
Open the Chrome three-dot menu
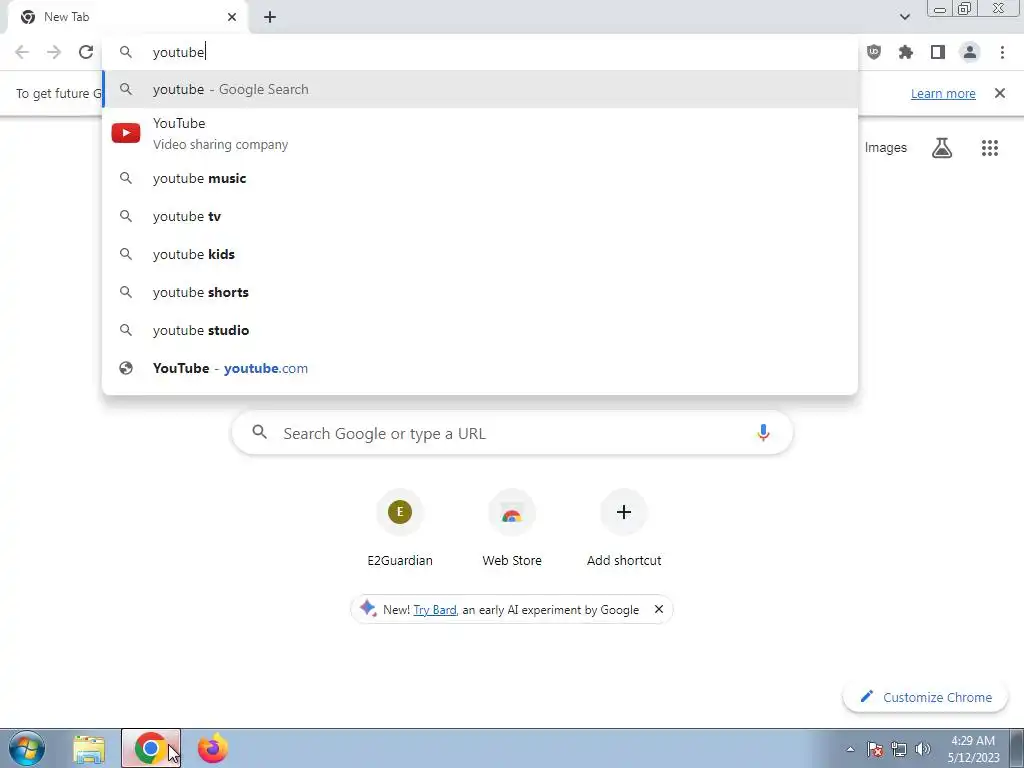point(1002,52)
